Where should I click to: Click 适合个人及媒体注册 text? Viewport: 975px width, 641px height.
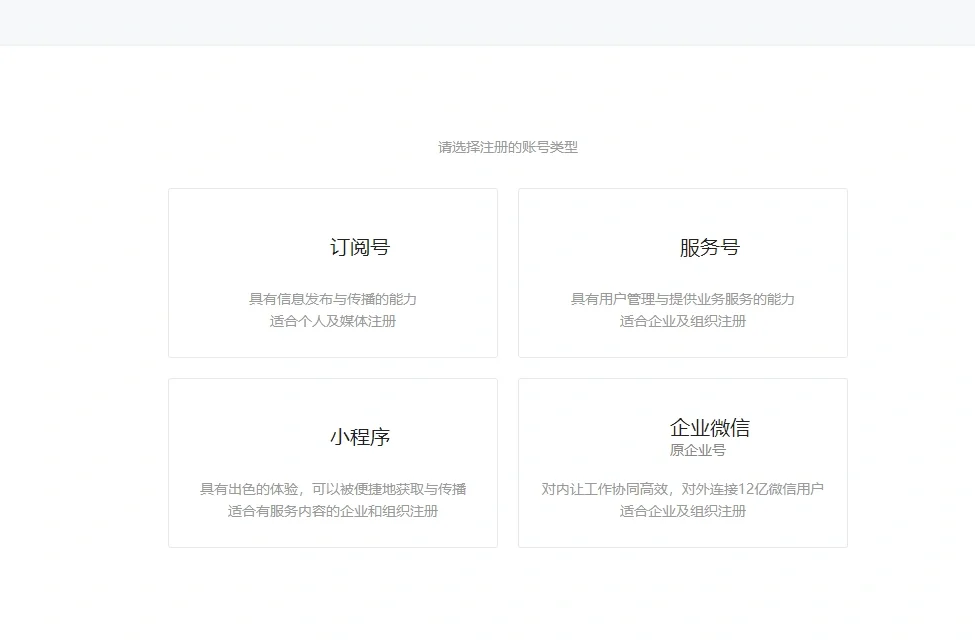click(332, 321)
